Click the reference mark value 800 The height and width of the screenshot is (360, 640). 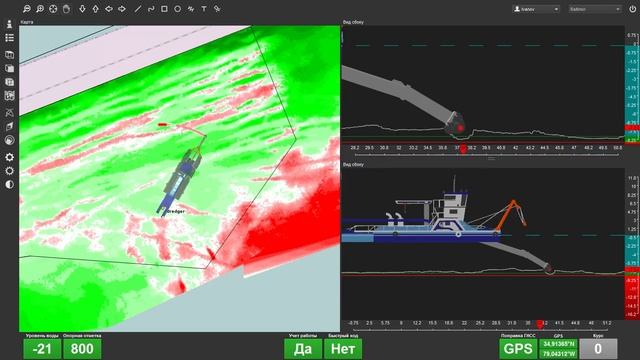click(82, 349)
